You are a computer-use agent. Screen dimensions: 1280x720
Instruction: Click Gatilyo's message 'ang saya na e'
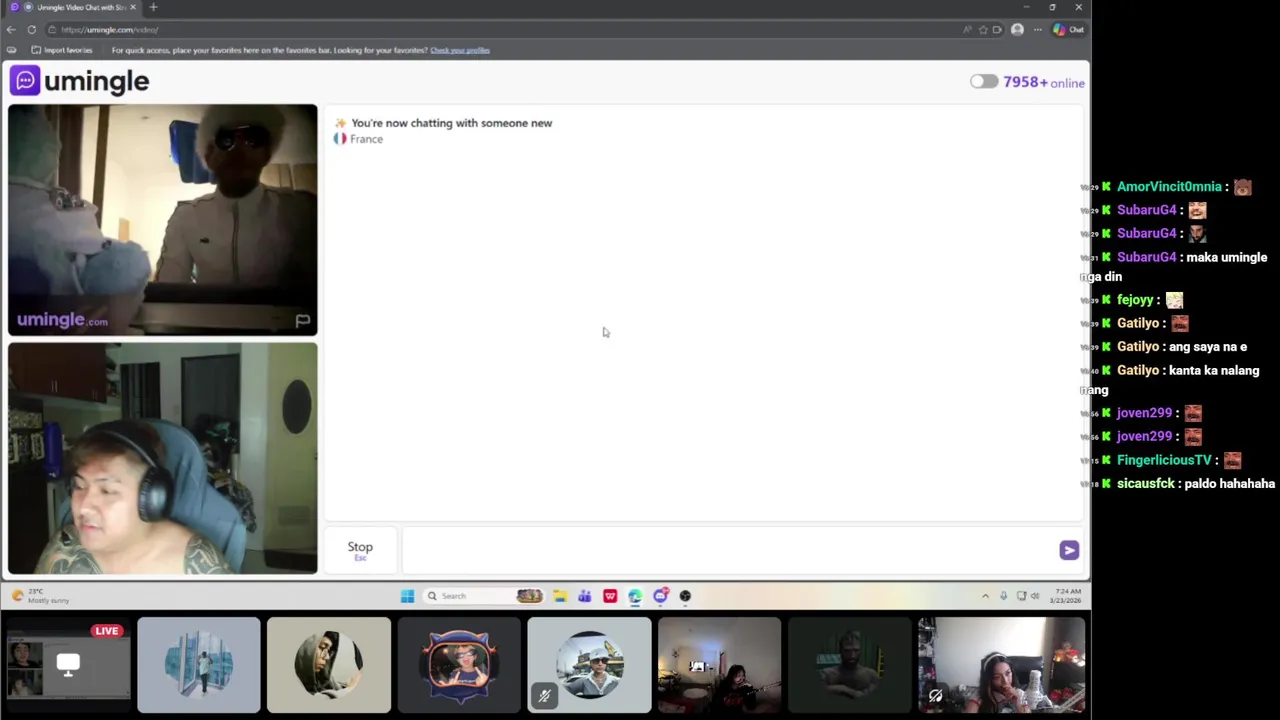(1207, 347)
